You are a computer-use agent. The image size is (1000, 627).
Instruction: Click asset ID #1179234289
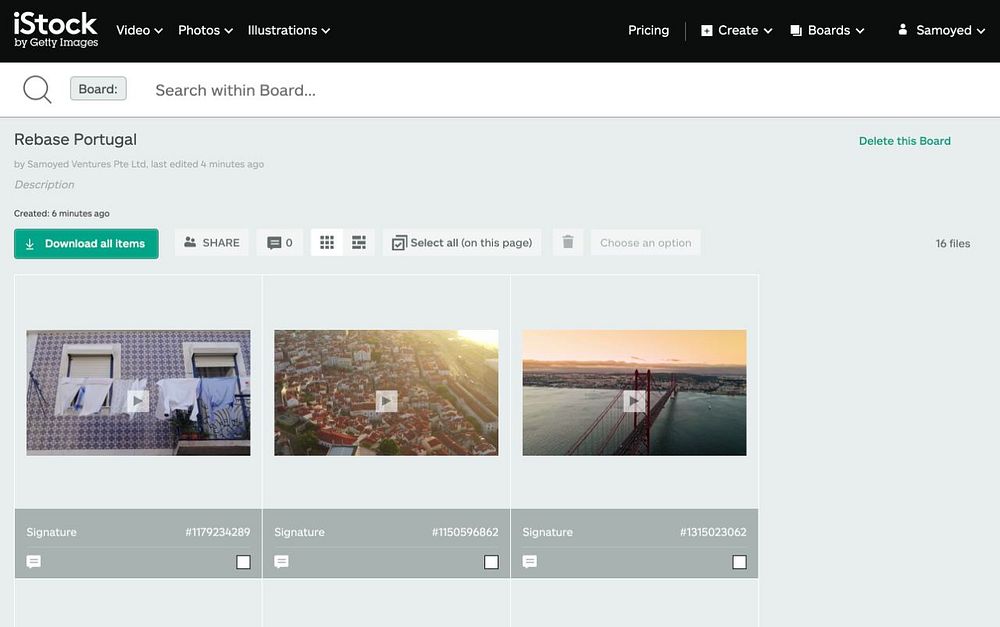(217, 532)
